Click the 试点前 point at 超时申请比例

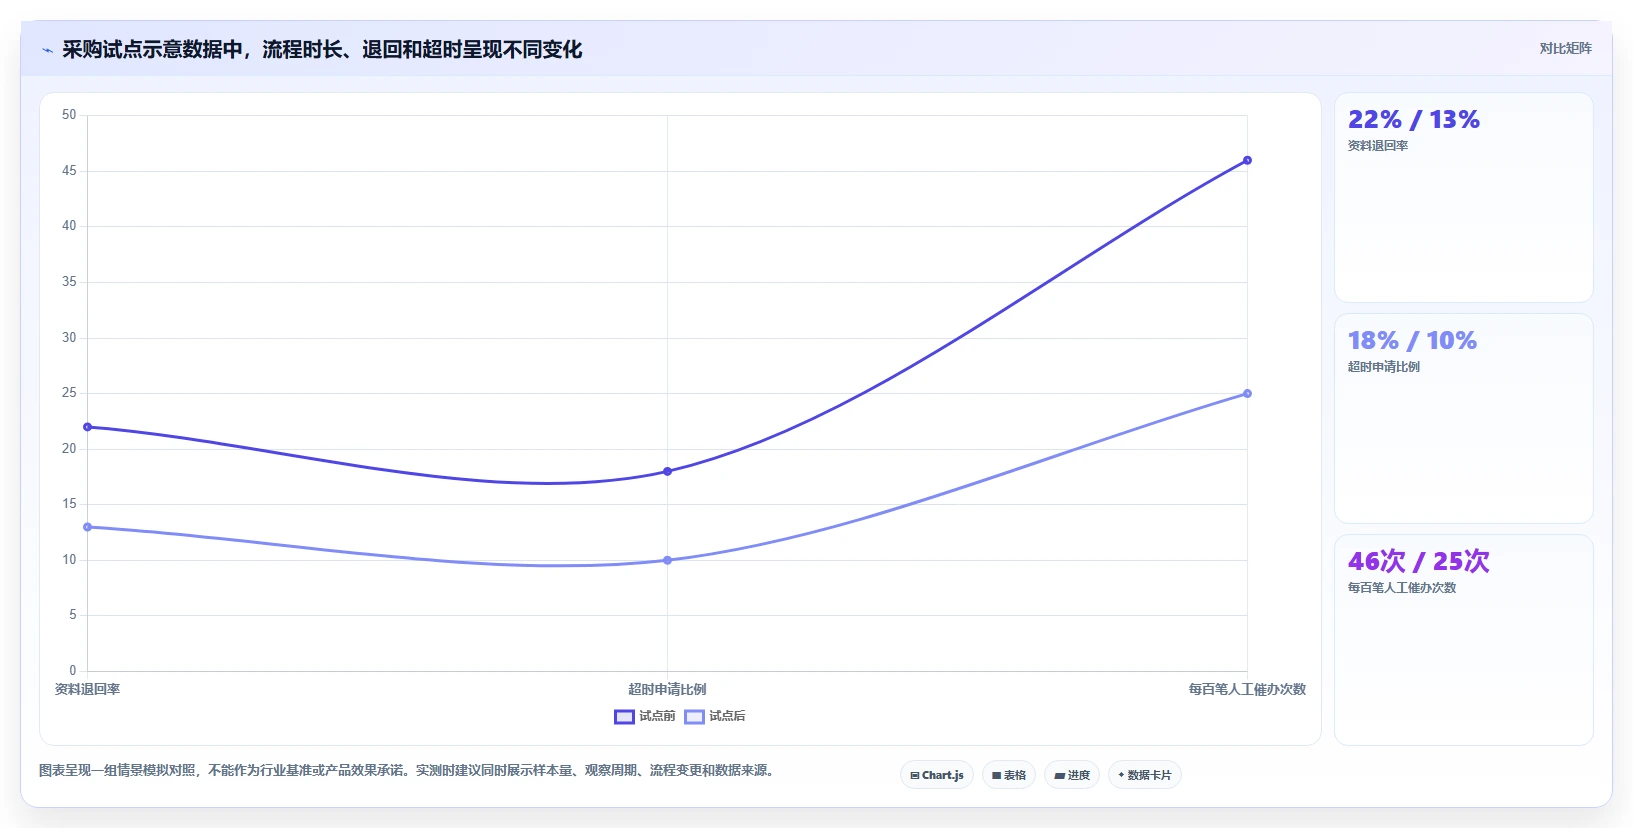point(667,471)
